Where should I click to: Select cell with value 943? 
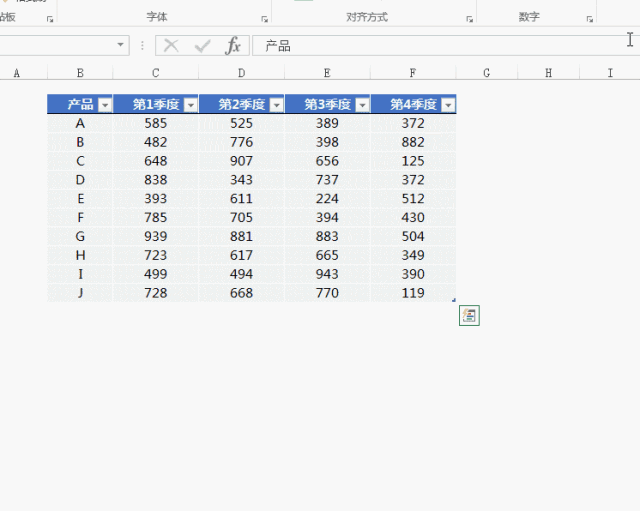[x=327, y=274]
